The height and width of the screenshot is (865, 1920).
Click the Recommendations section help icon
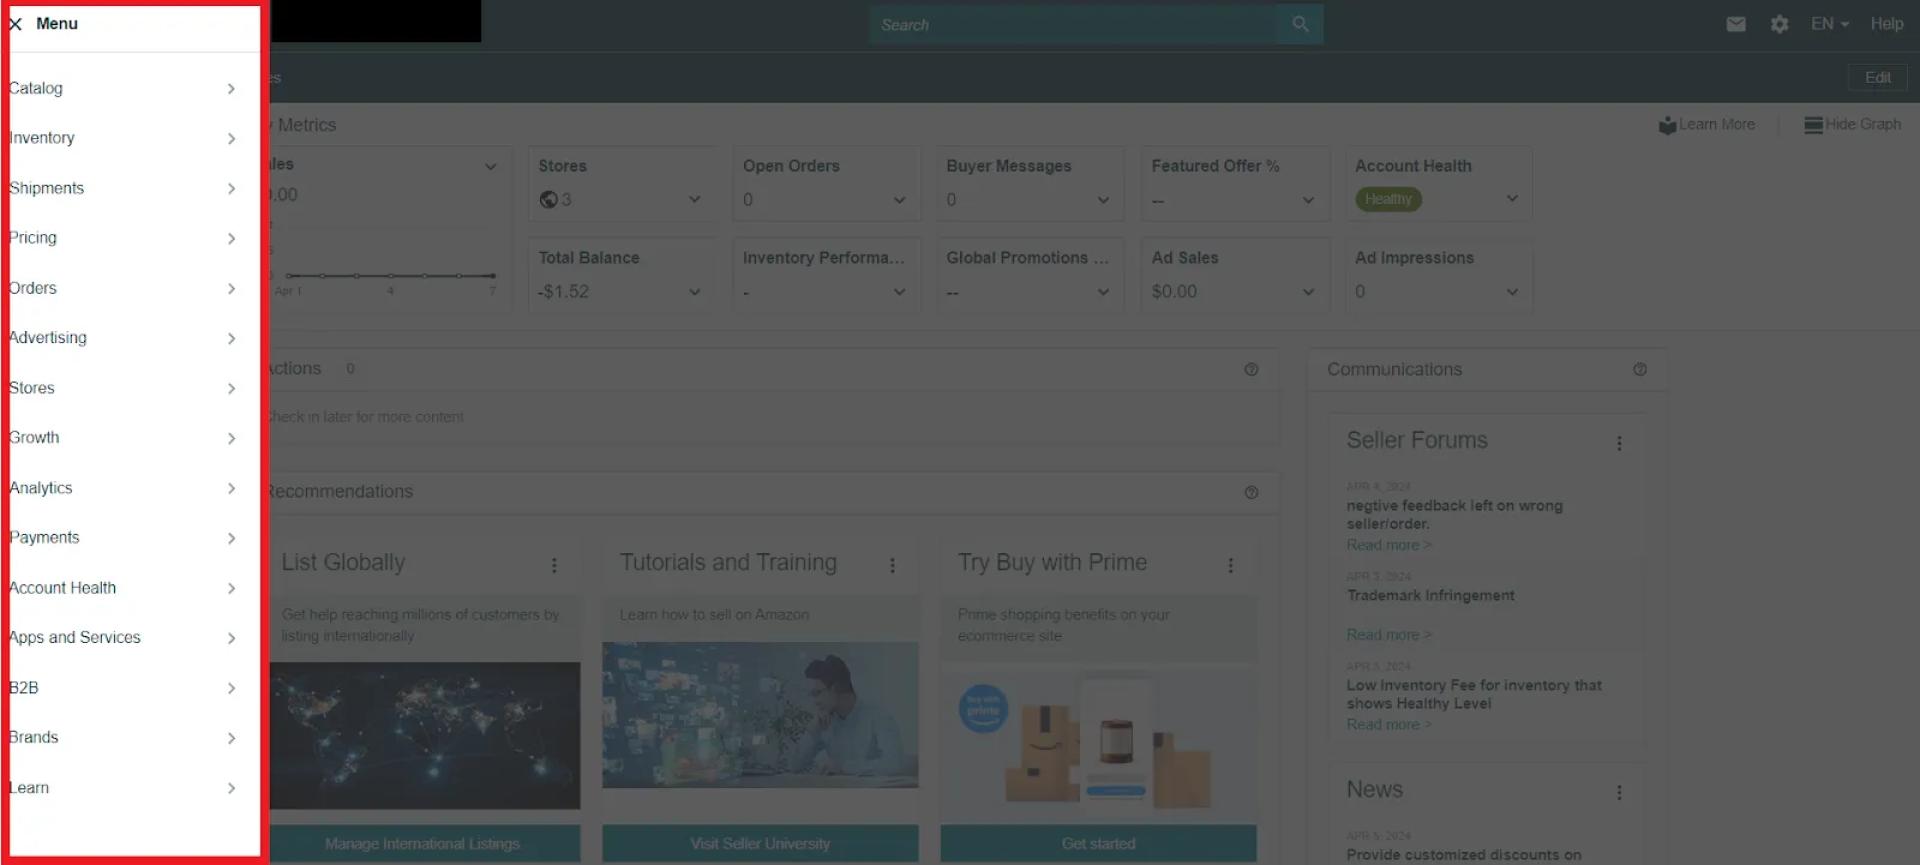(1251, 493)
